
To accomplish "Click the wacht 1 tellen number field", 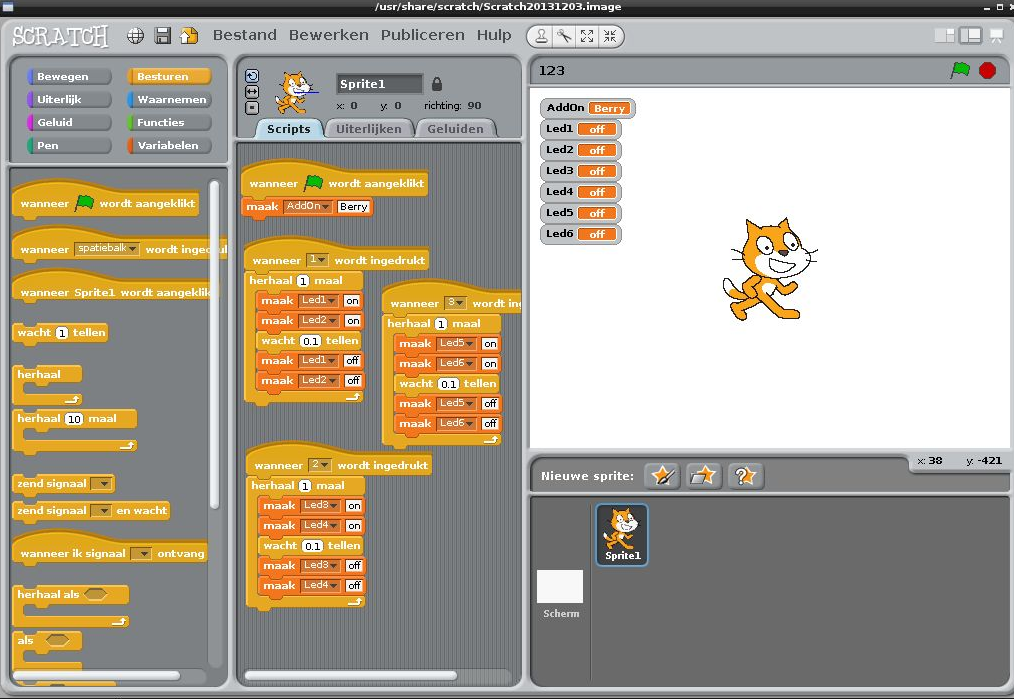I will click(x=62, y=333).
